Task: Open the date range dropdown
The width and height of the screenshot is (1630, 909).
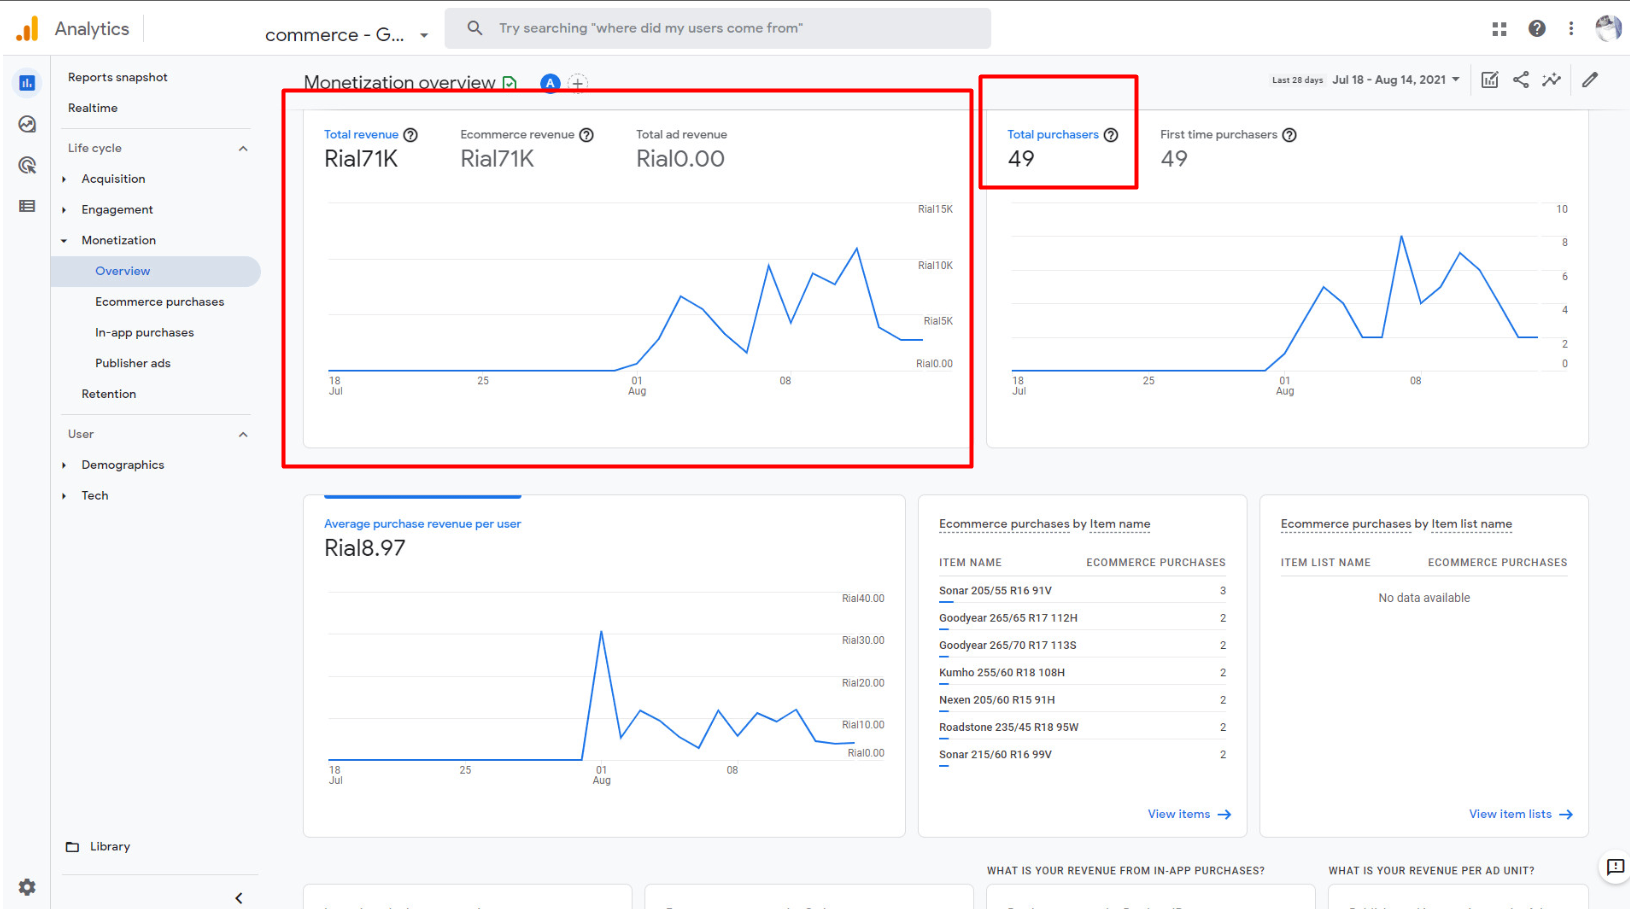Action: [x=1397, y=80]
